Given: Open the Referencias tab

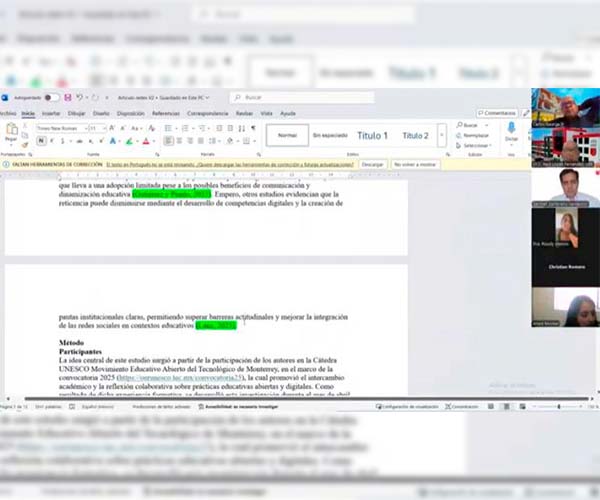Looking at the screenshot, I should pos(166,114).
